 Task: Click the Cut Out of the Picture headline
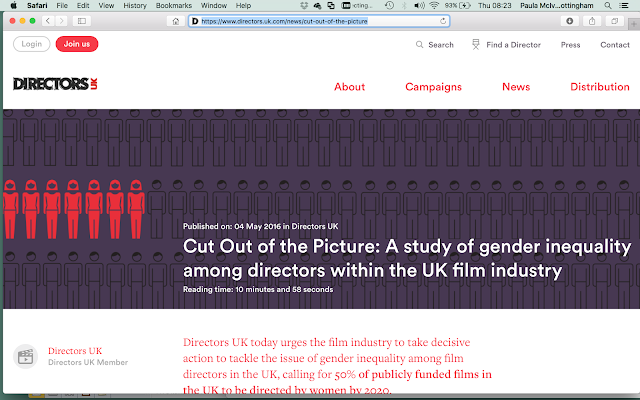(x=407, y=258)
